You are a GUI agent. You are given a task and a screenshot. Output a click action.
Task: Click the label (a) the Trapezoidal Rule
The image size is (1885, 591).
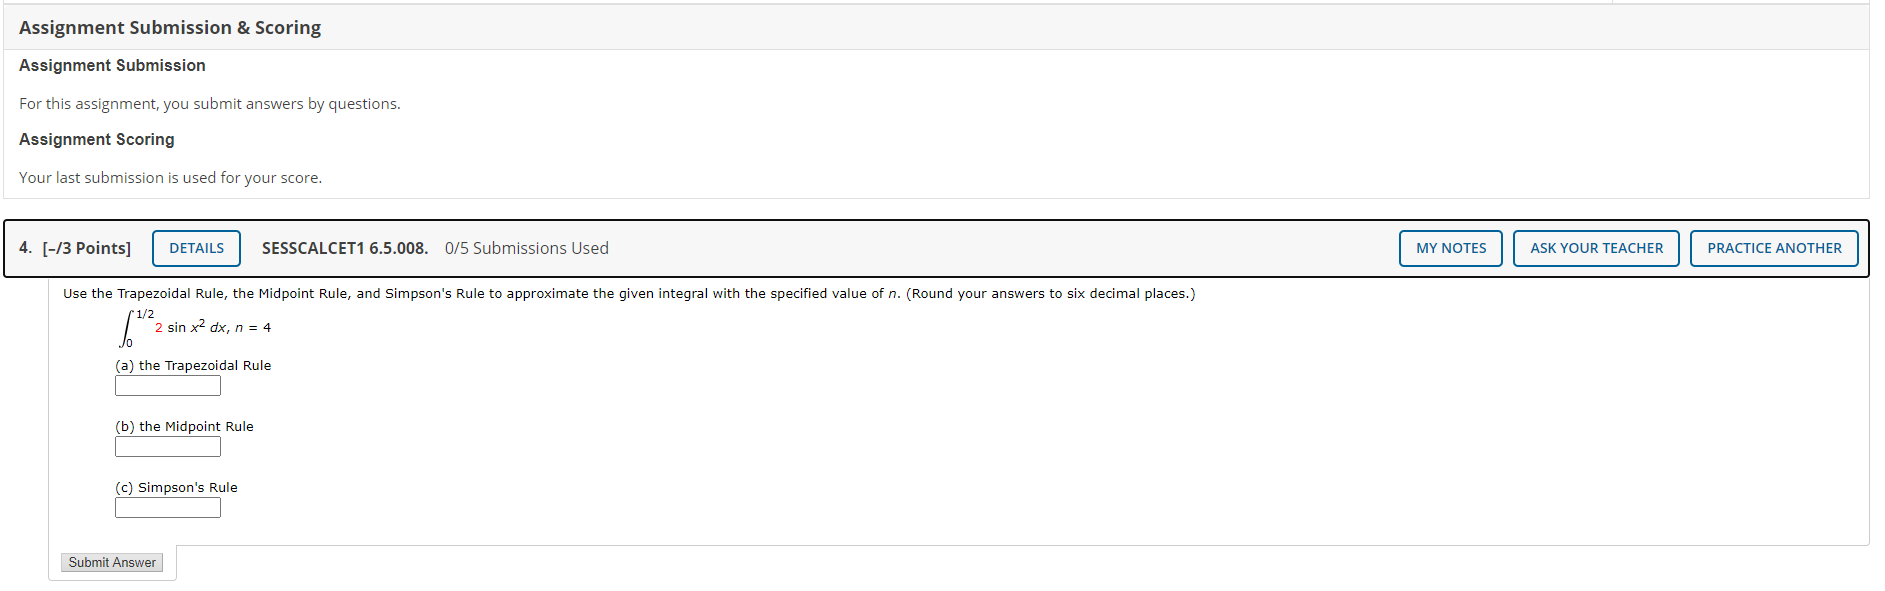193,366
